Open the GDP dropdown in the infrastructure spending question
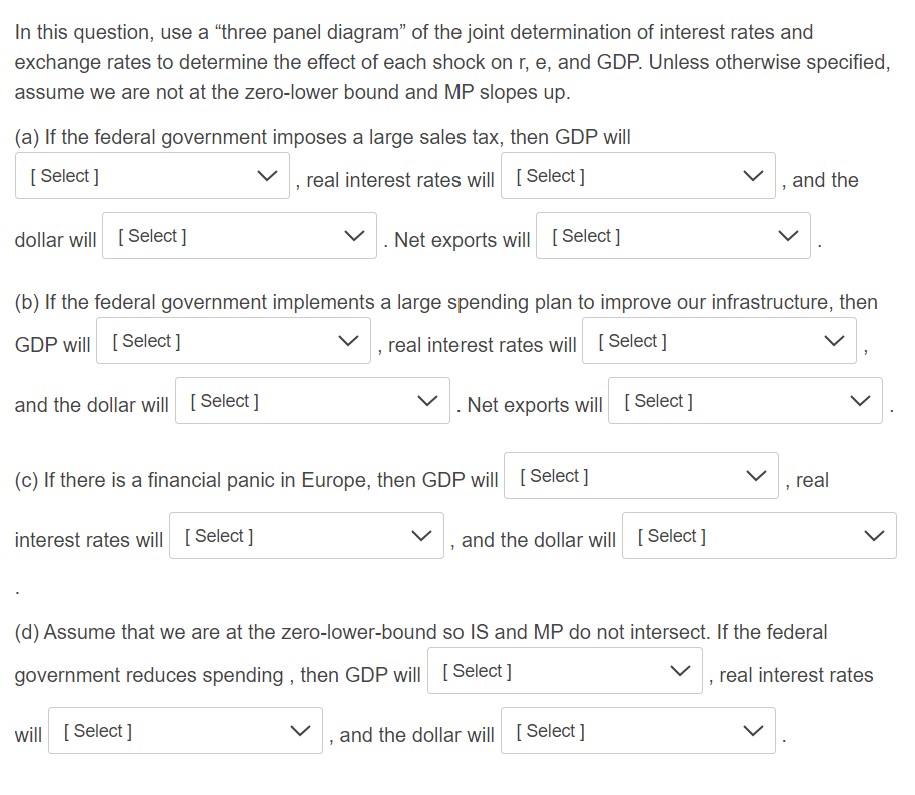This screenshot has width=915, height=795. (x=232, y=340)
